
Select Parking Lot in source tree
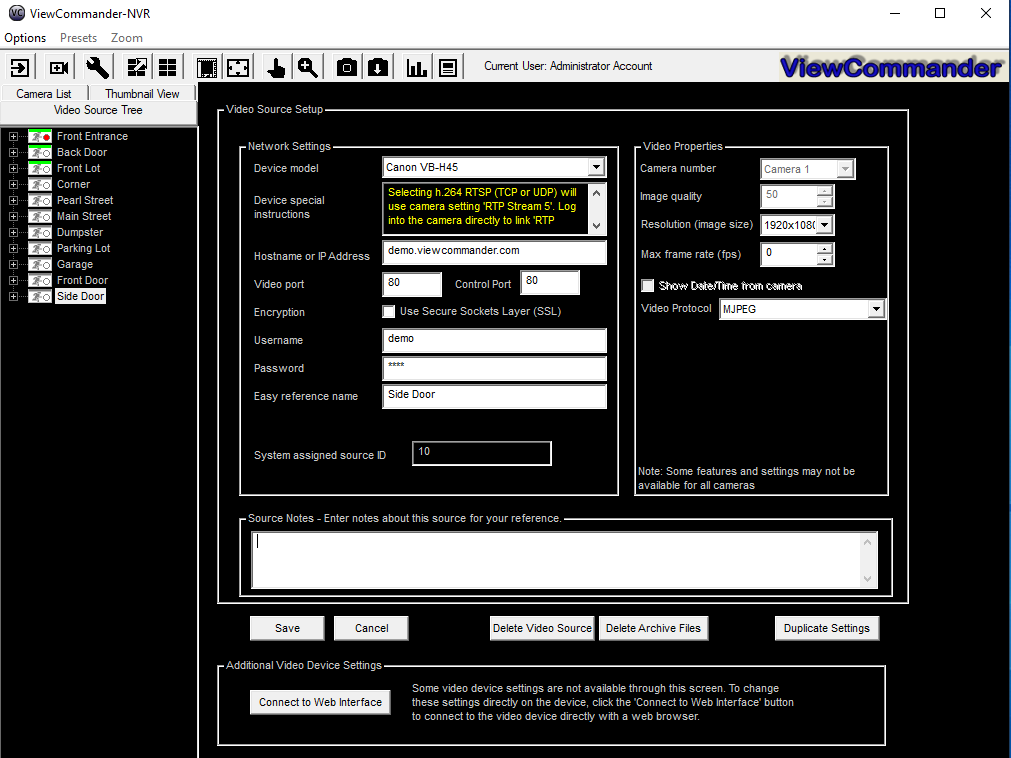[83, 249]
